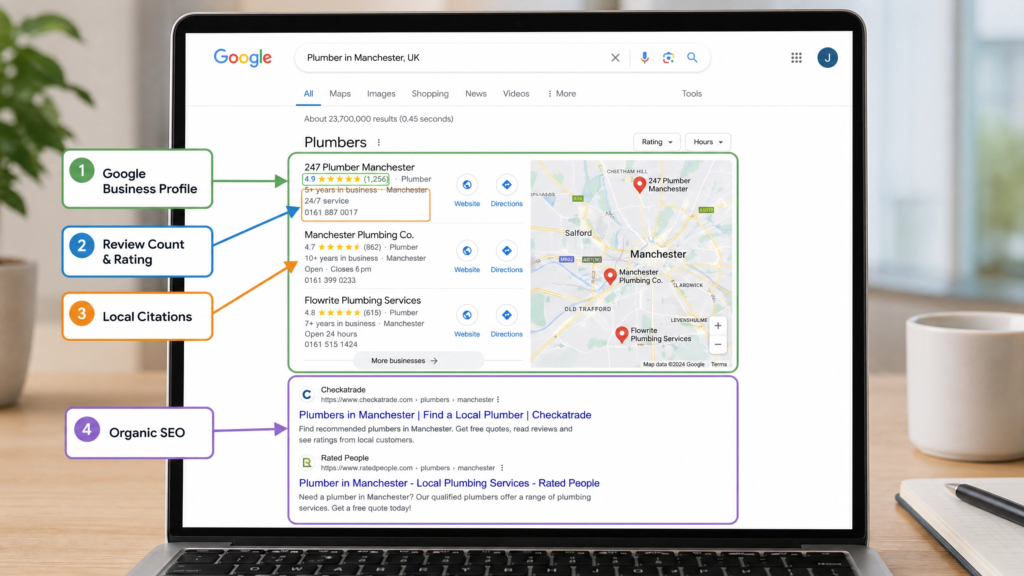Click the Manchester city label on map

658,254
